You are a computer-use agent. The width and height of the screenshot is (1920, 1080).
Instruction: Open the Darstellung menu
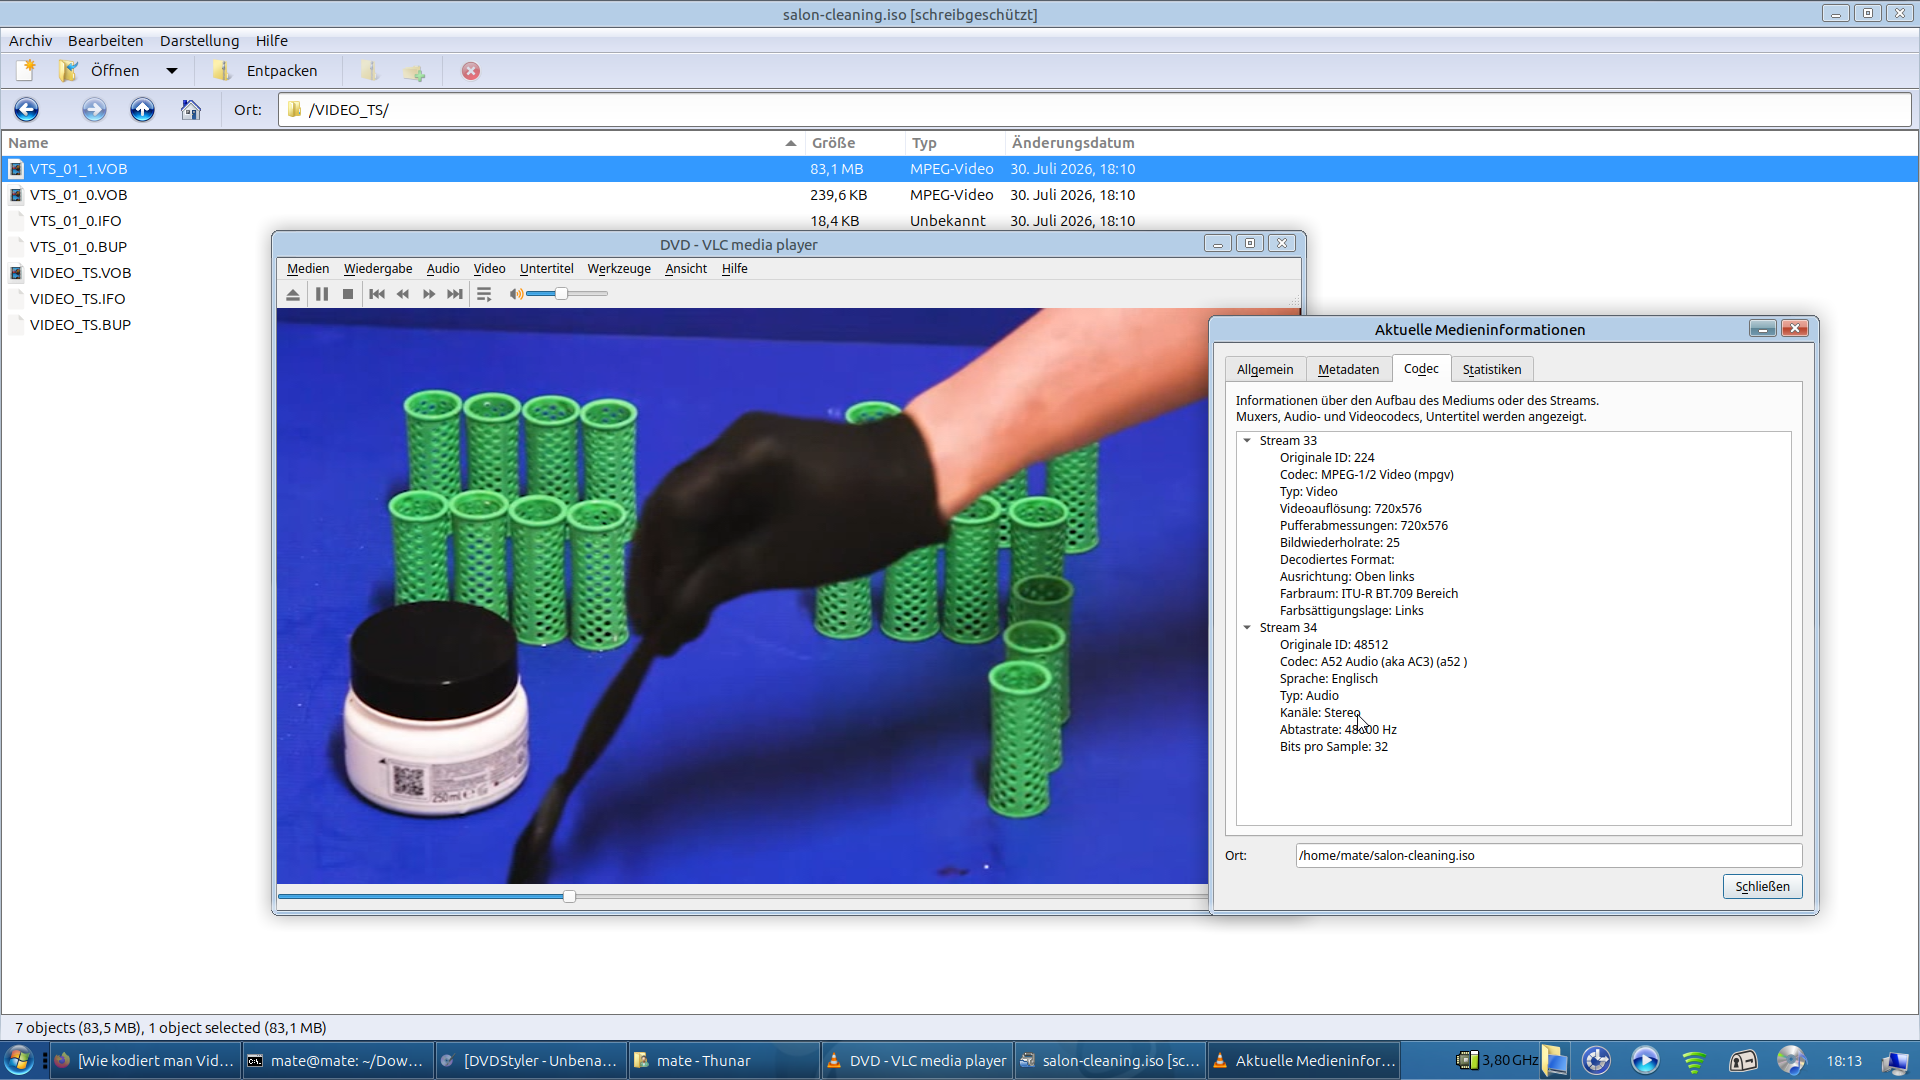[x=199, y=41]
